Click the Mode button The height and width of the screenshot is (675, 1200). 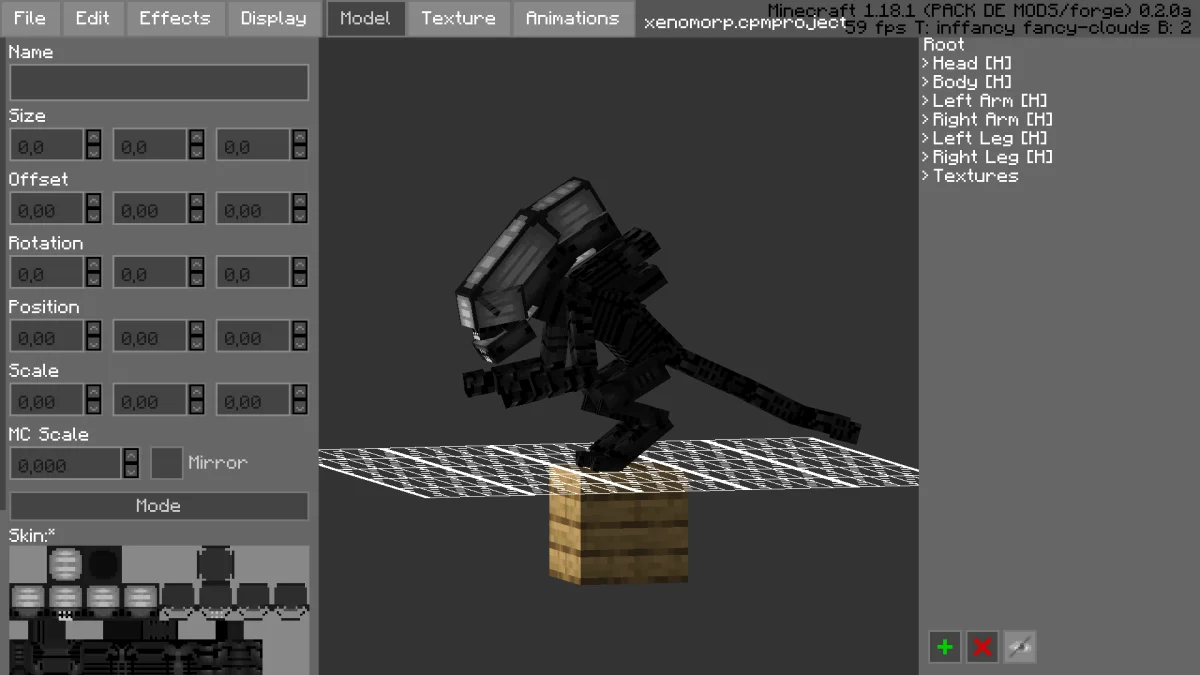click(x=159, y=506)
